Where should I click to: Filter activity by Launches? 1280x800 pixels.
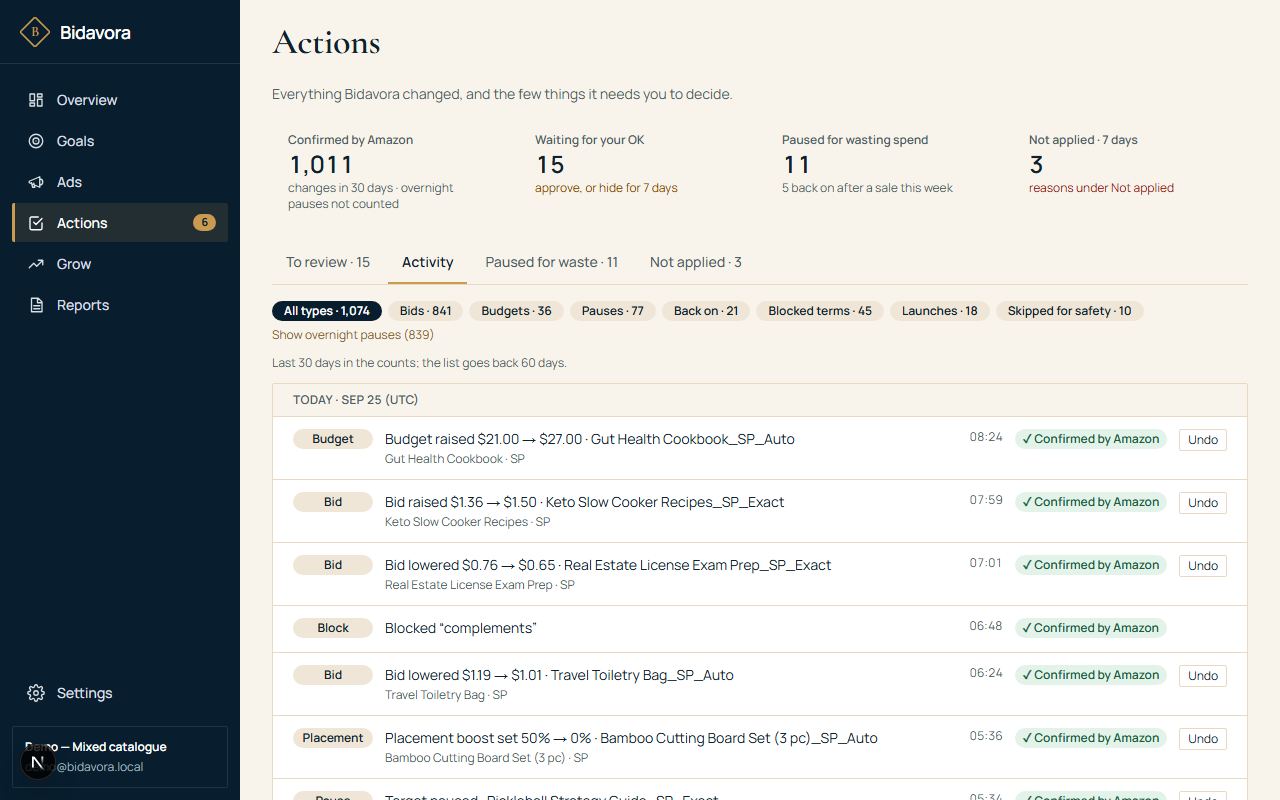click(940, 311)
